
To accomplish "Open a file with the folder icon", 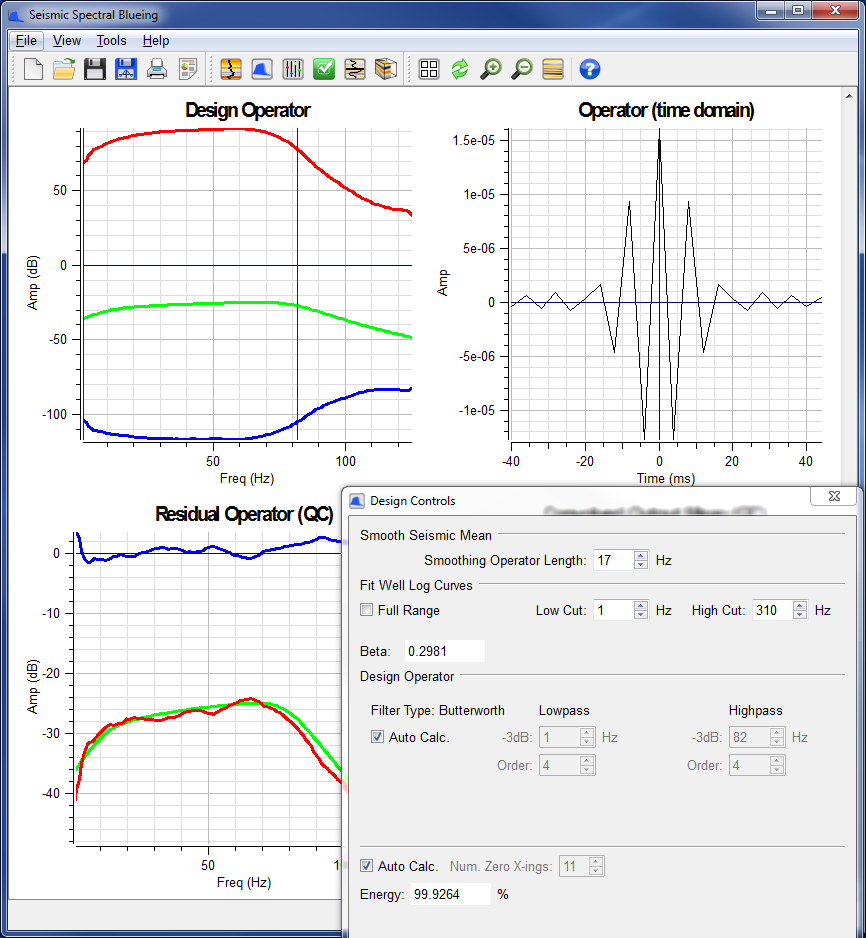I will [x=64, y=69].
